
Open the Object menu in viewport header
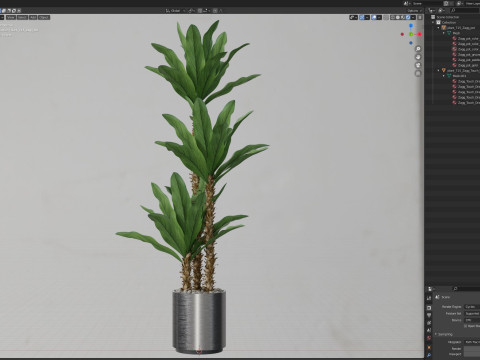(x=44, y=17)
